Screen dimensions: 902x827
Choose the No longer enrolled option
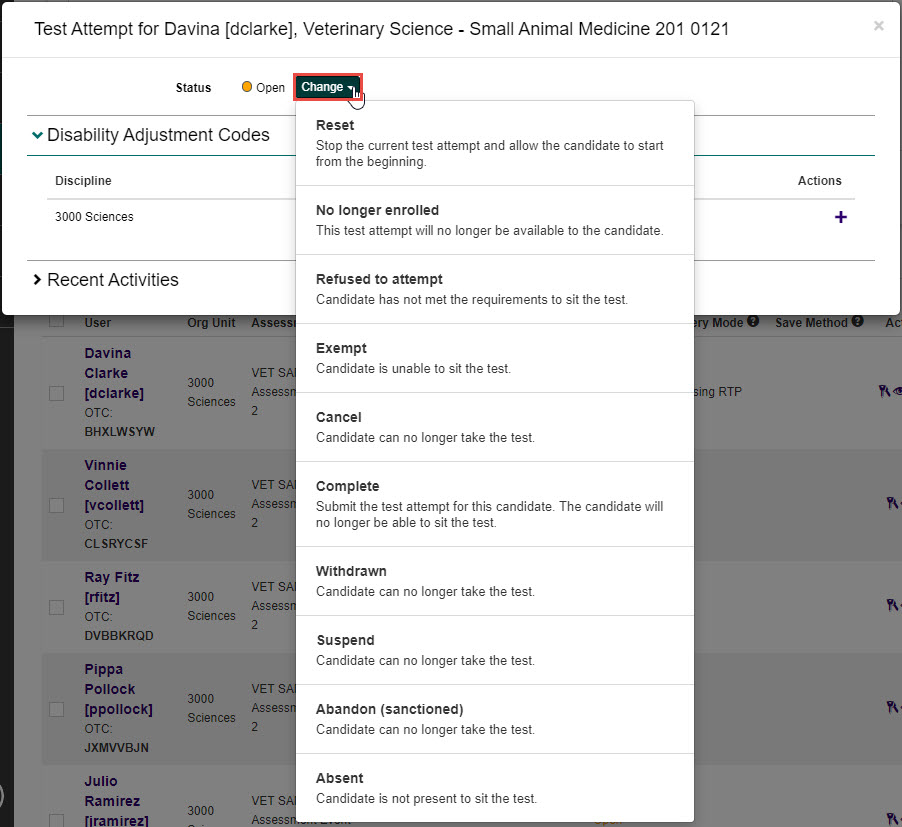coord(377,211)
